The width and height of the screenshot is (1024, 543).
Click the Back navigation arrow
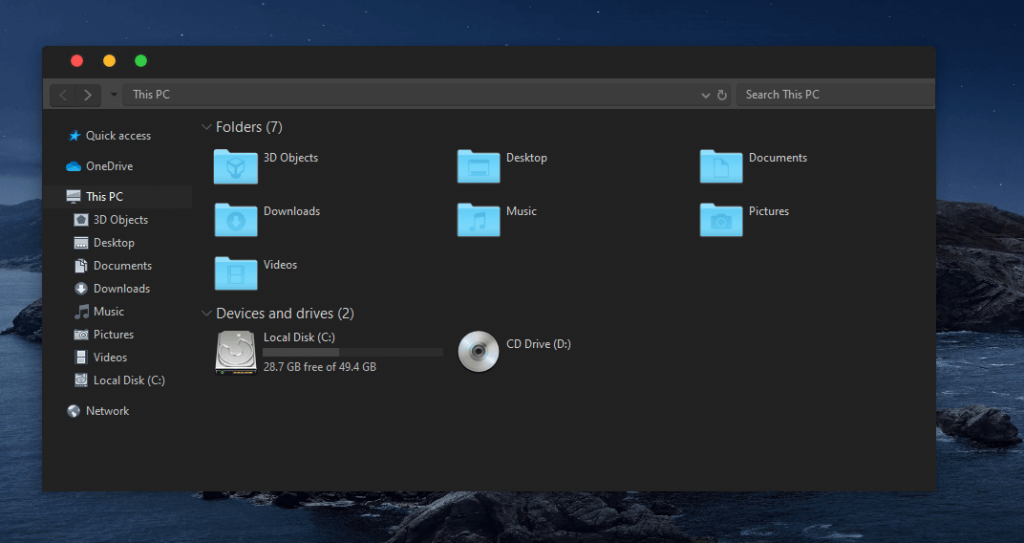point(63,95)
